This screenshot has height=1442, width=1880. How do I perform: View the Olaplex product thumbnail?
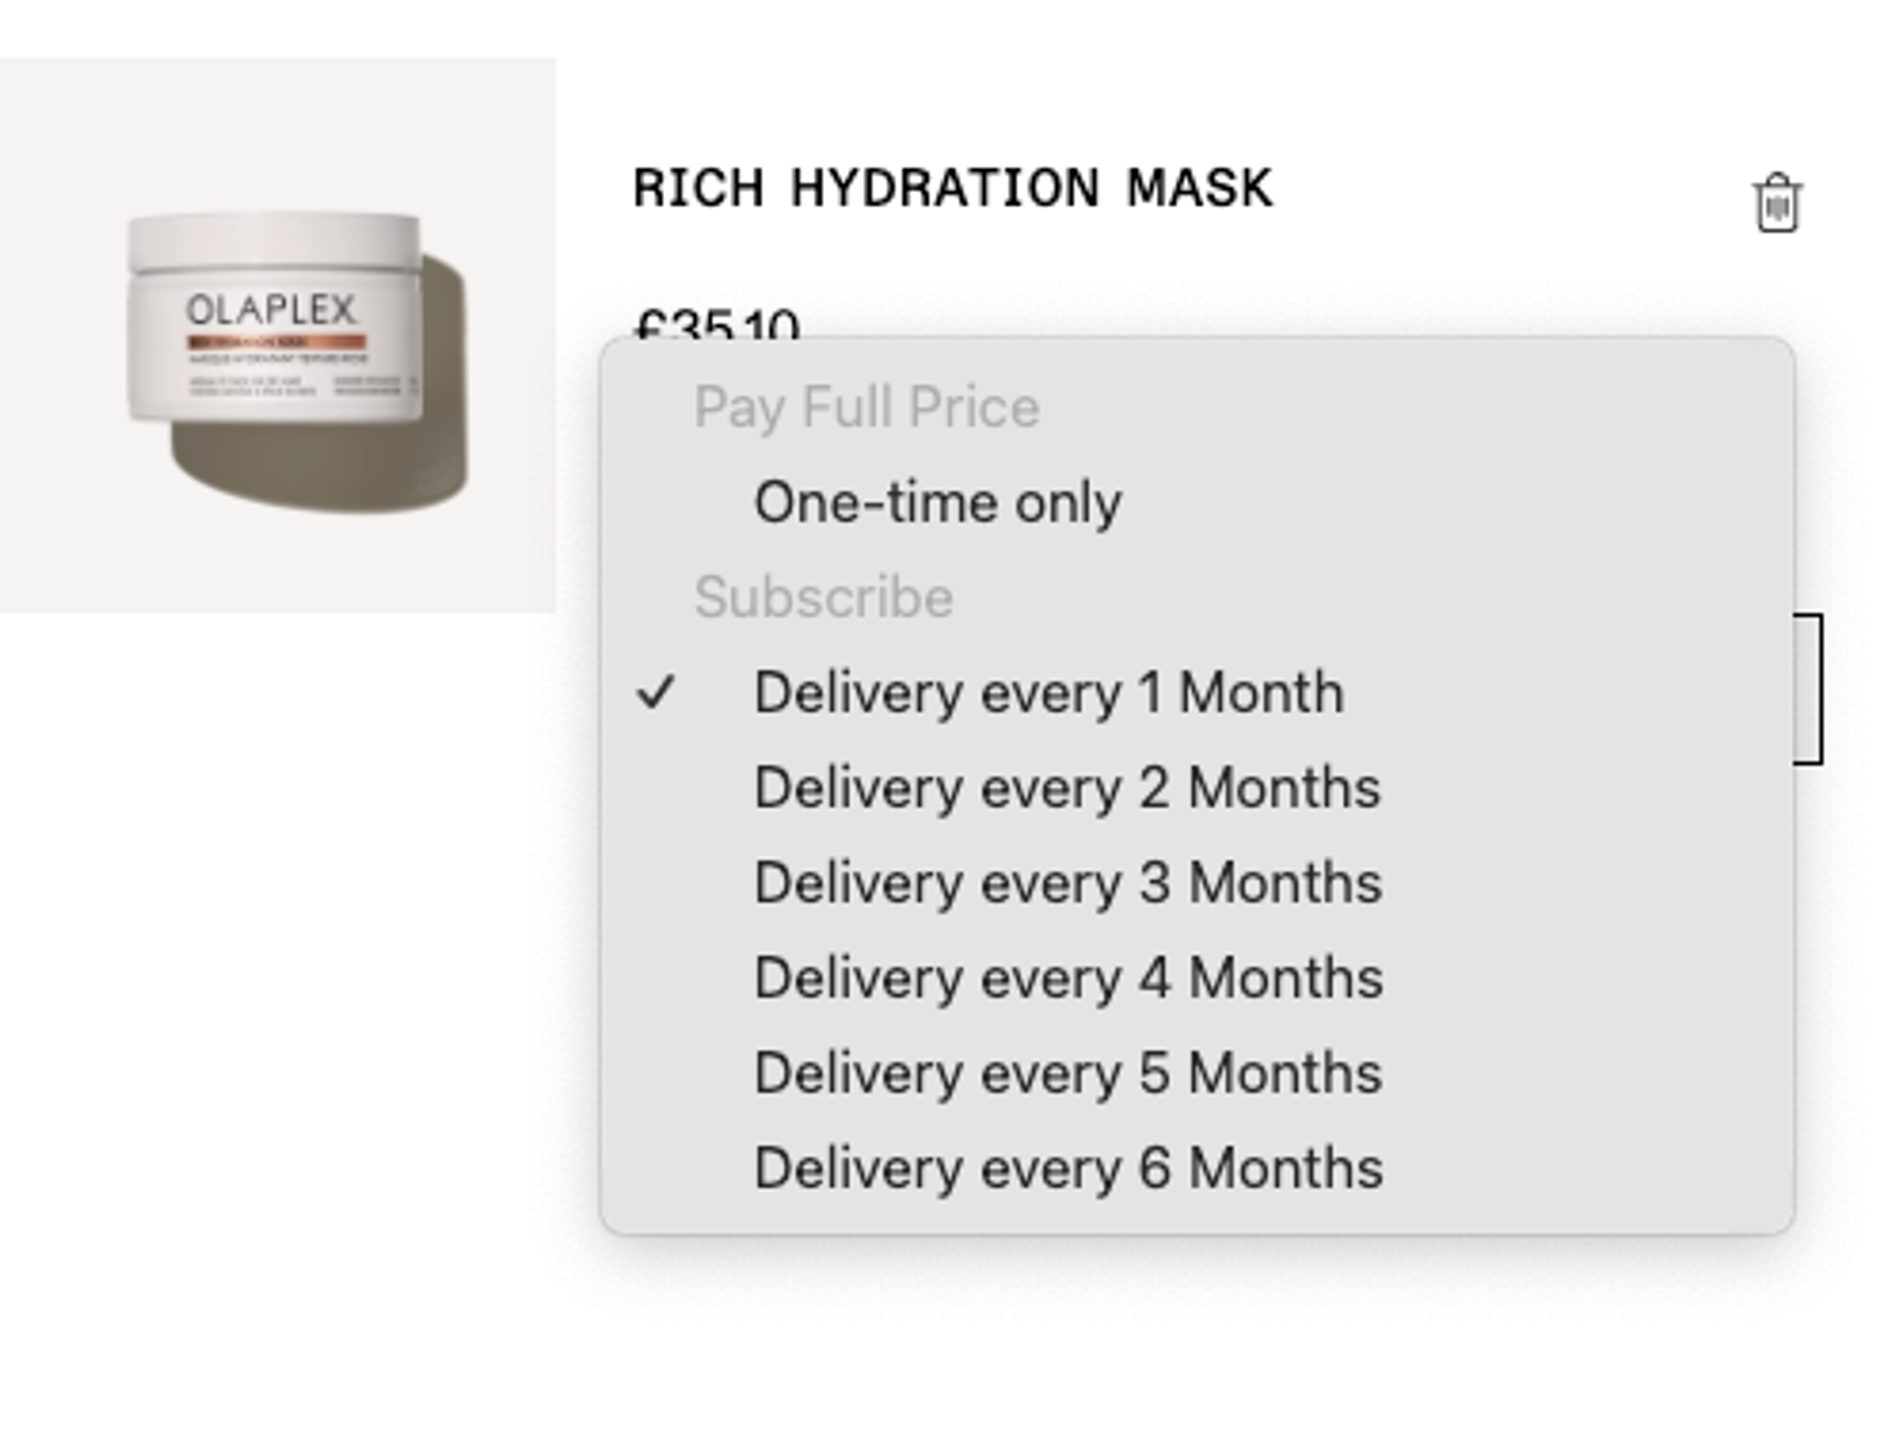tap(278, 330)
